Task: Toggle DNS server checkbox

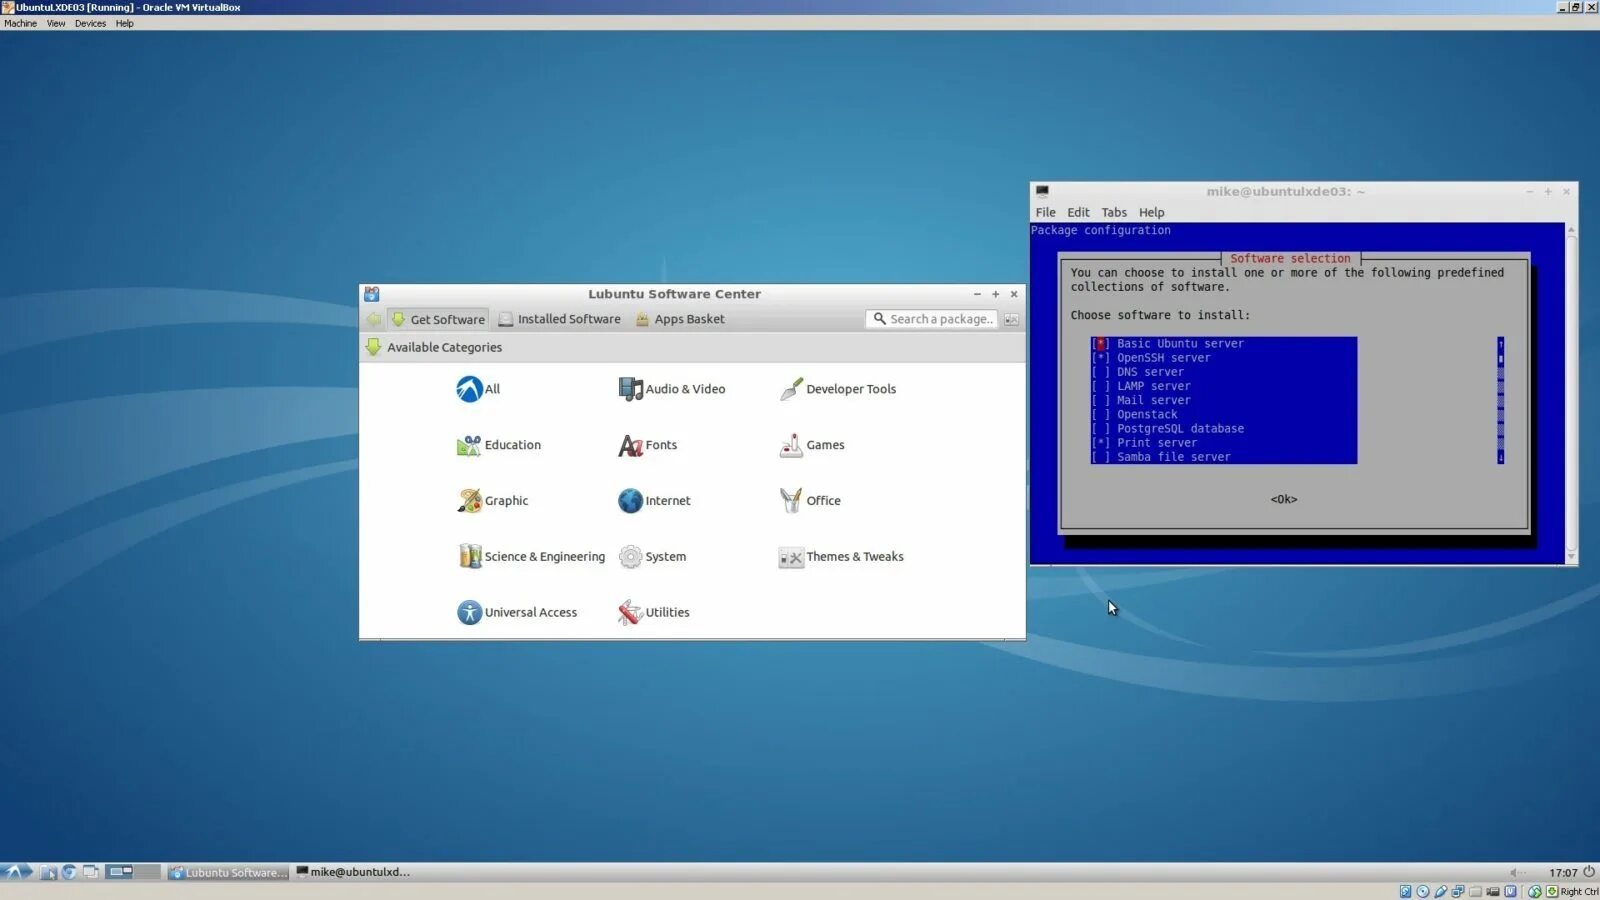Action: 1101,372
